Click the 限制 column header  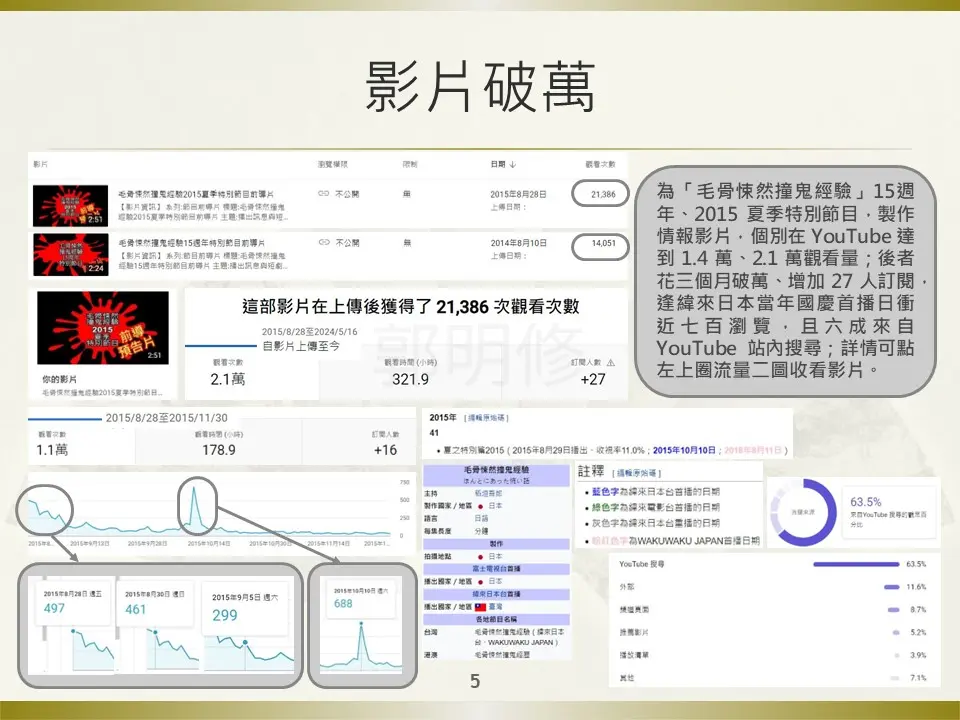click(410, 164)
